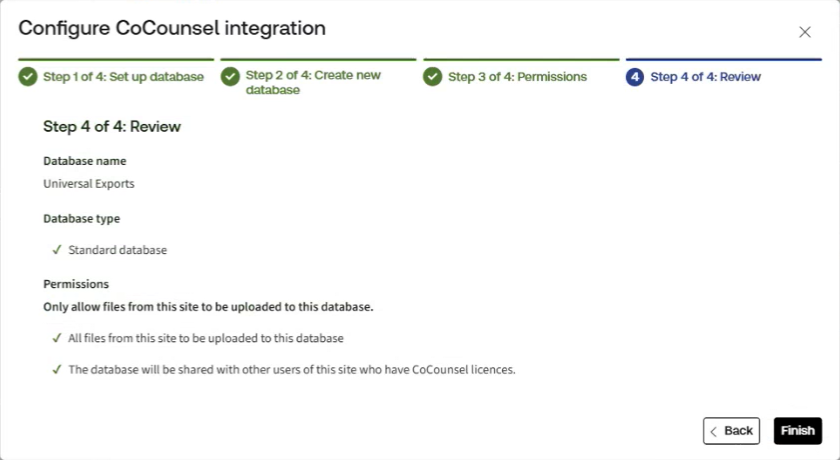Click the blue number 4 step circle
The width and height of the screenshot is (840, 460).
635,77
